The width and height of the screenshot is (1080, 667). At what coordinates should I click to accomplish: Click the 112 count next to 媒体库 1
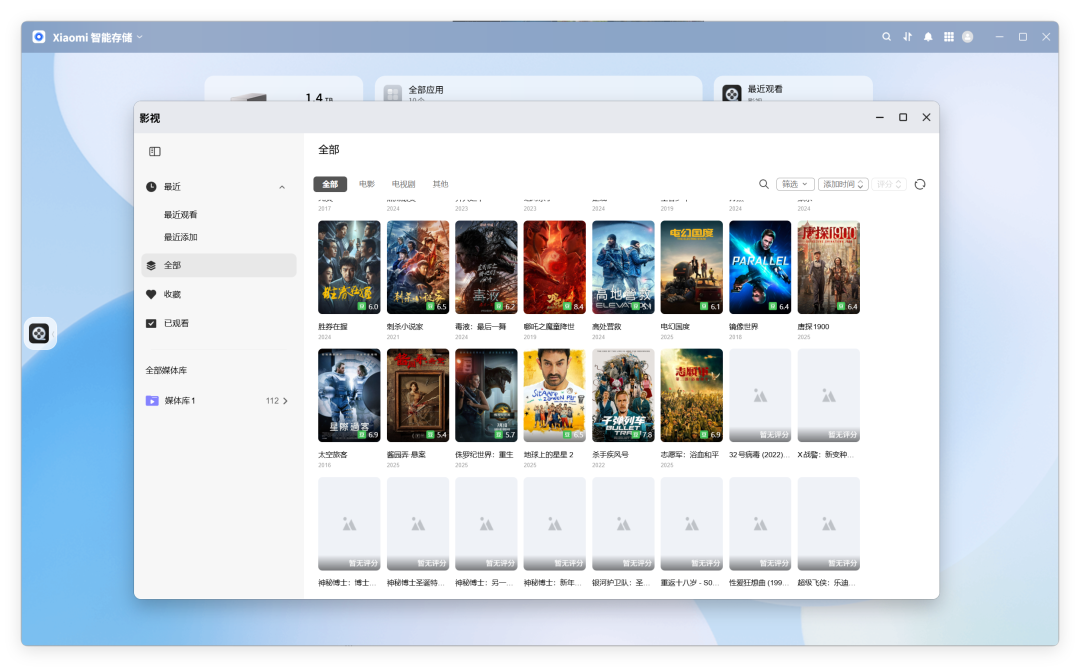point(272,400)
